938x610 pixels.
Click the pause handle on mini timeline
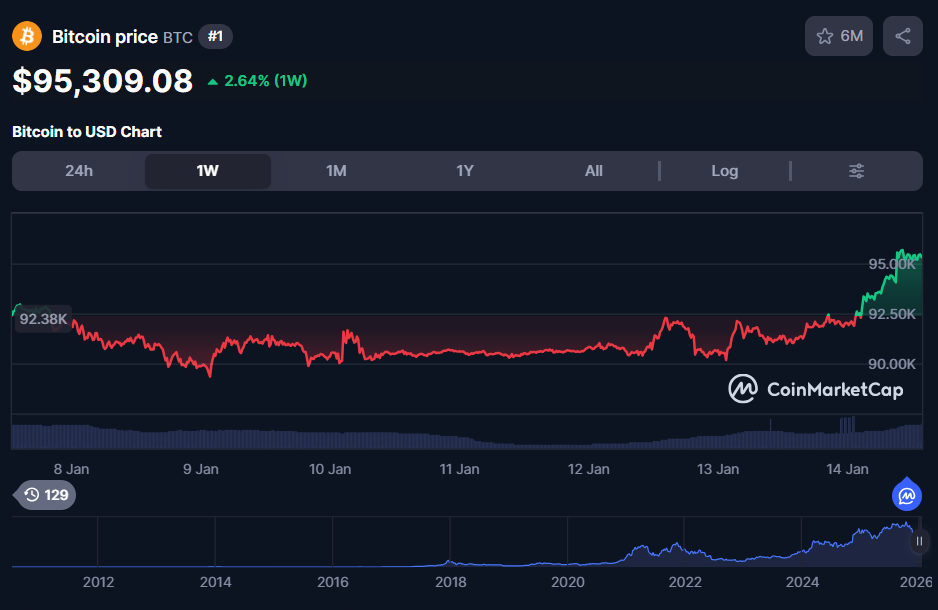click(x=919, y=541)
